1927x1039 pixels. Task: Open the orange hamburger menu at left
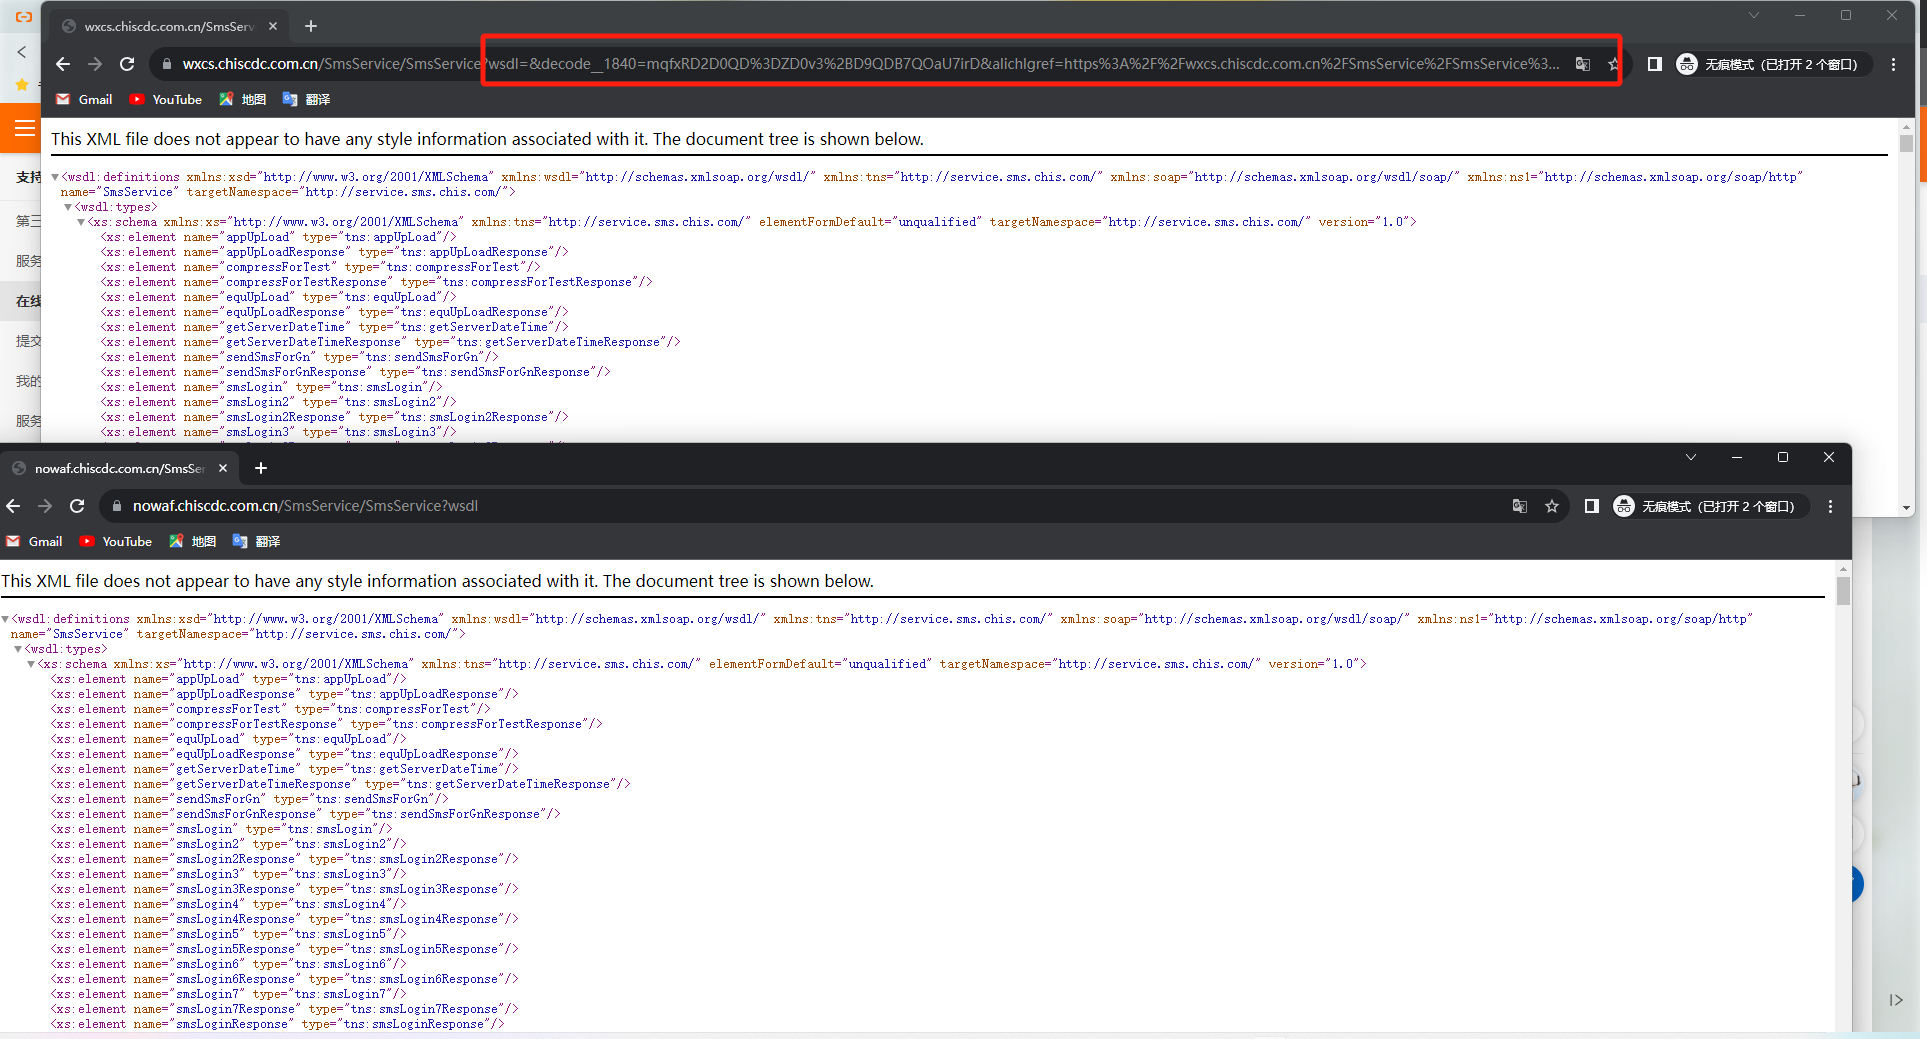(x=24, y=128)
